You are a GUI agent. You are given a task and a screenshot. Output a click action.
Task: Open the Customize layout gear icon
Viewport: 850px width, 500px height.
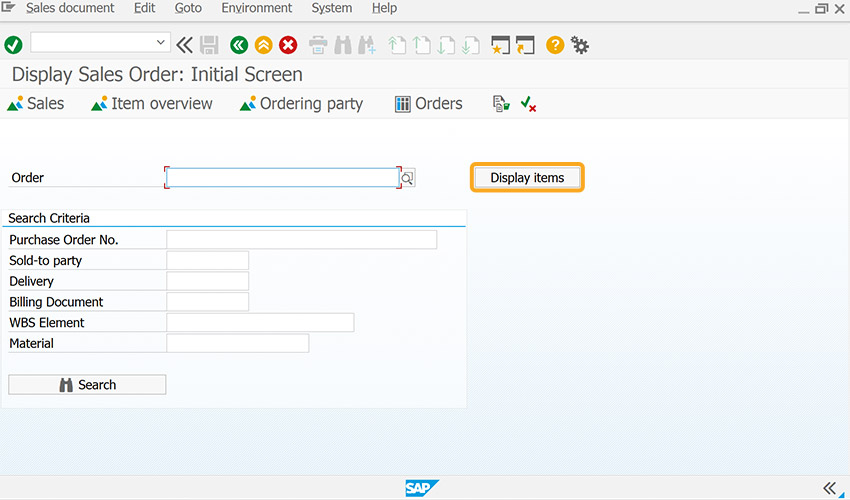(580, 46)
